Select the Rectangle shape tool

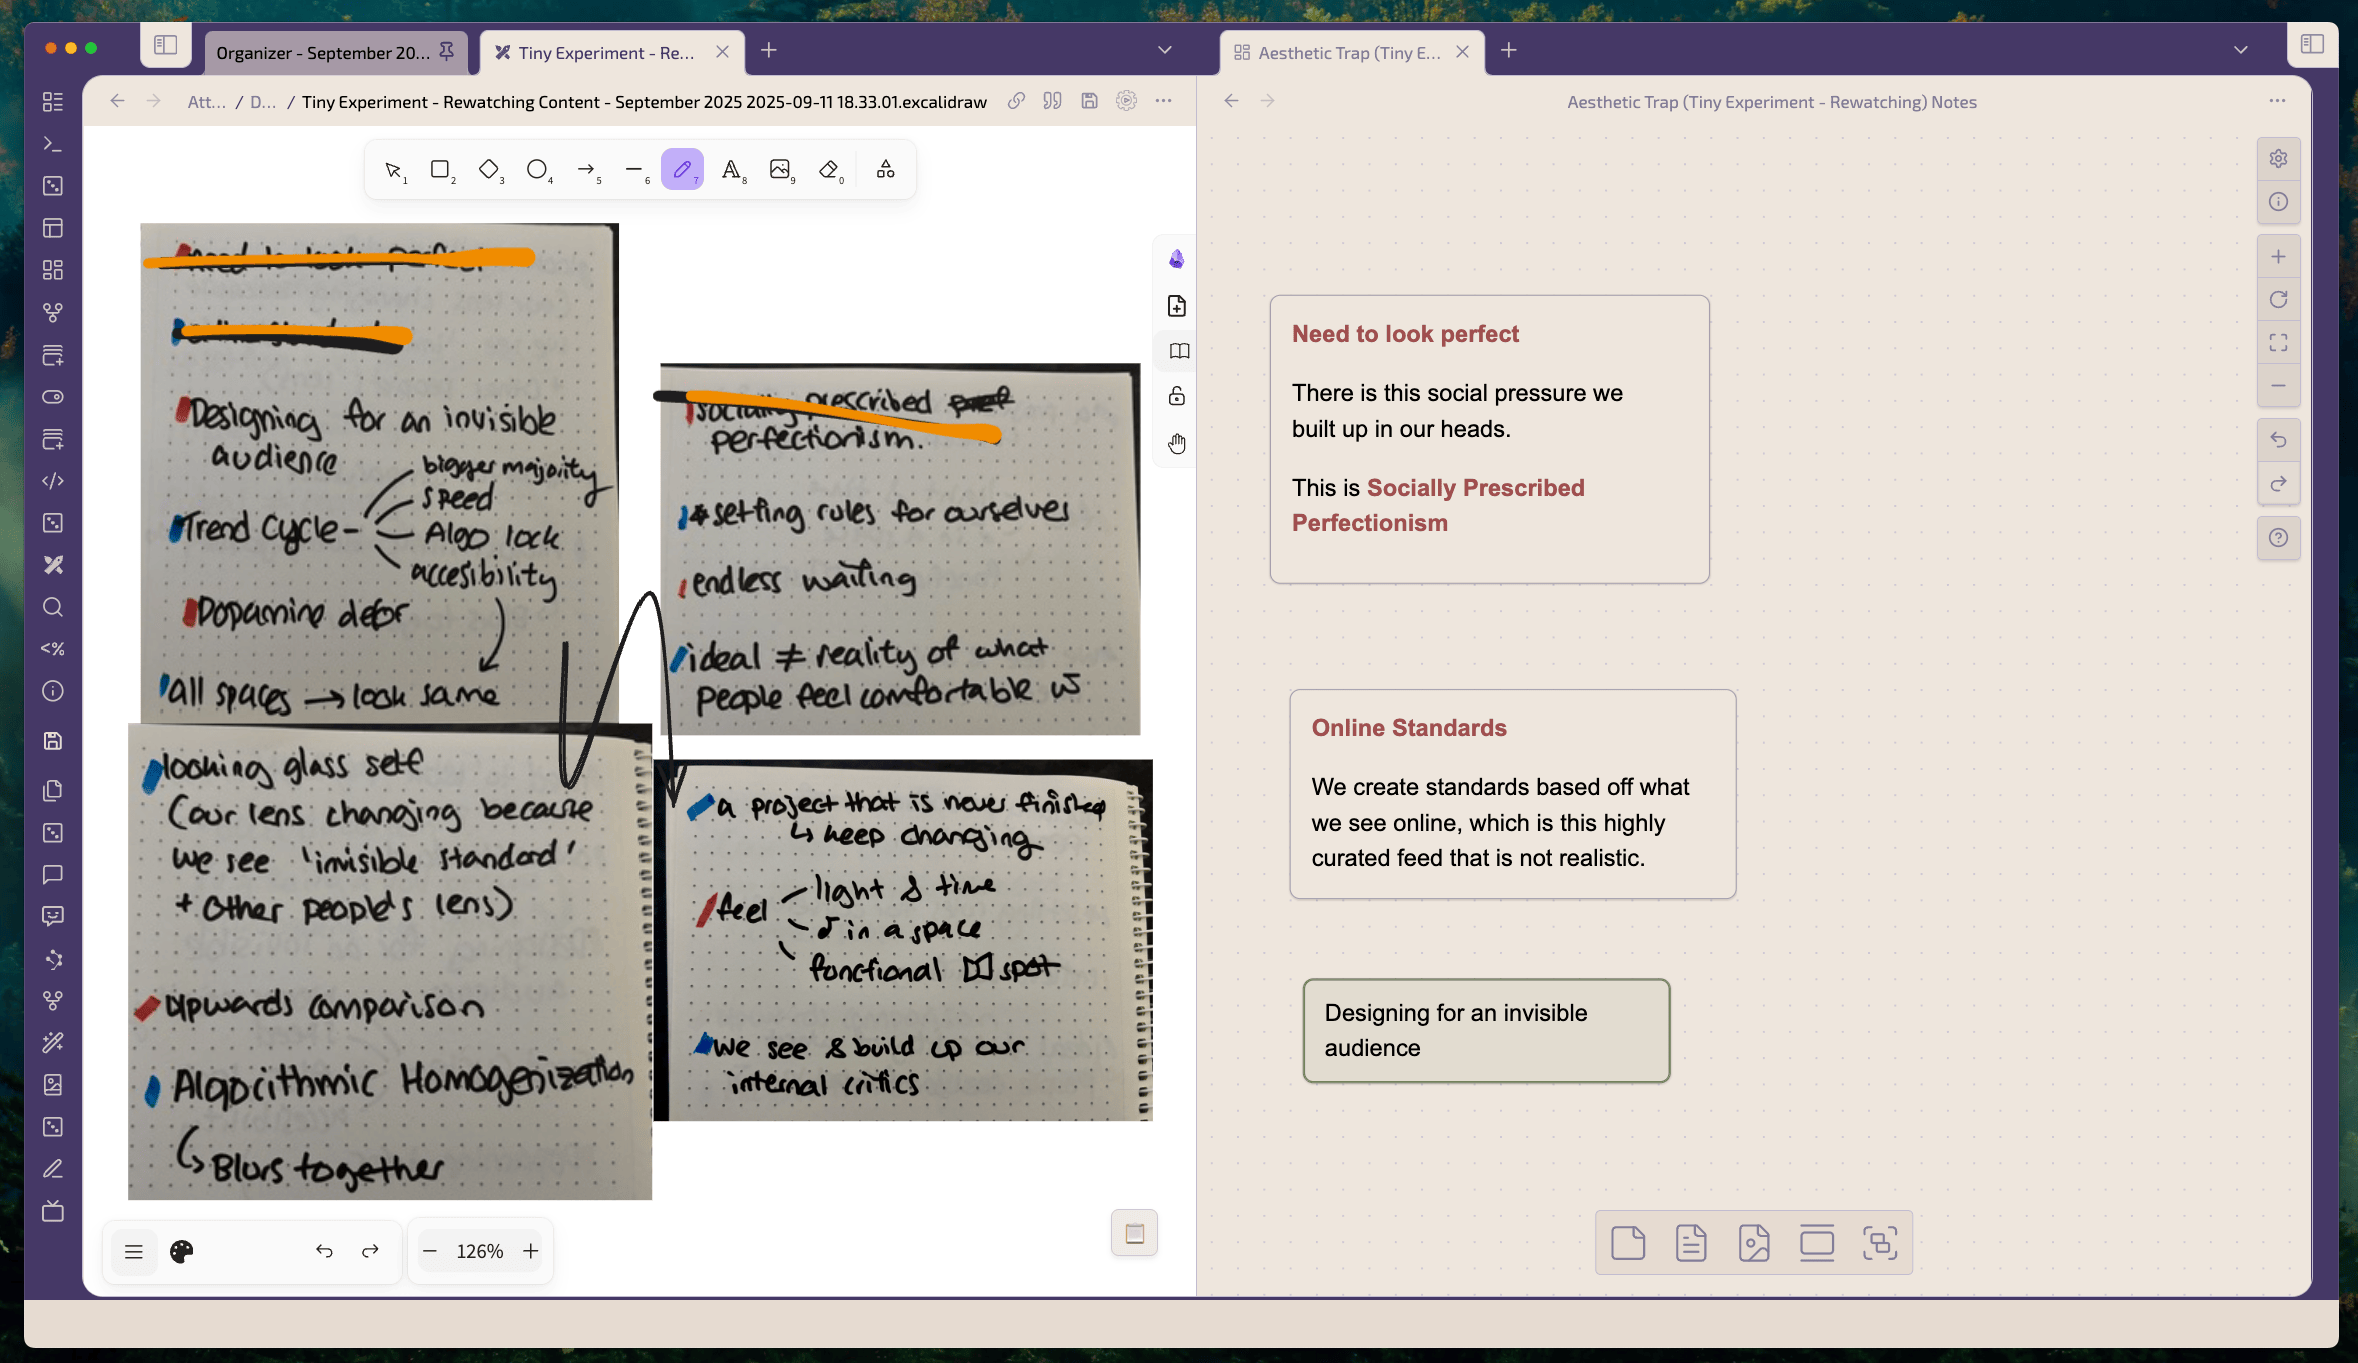440,170
